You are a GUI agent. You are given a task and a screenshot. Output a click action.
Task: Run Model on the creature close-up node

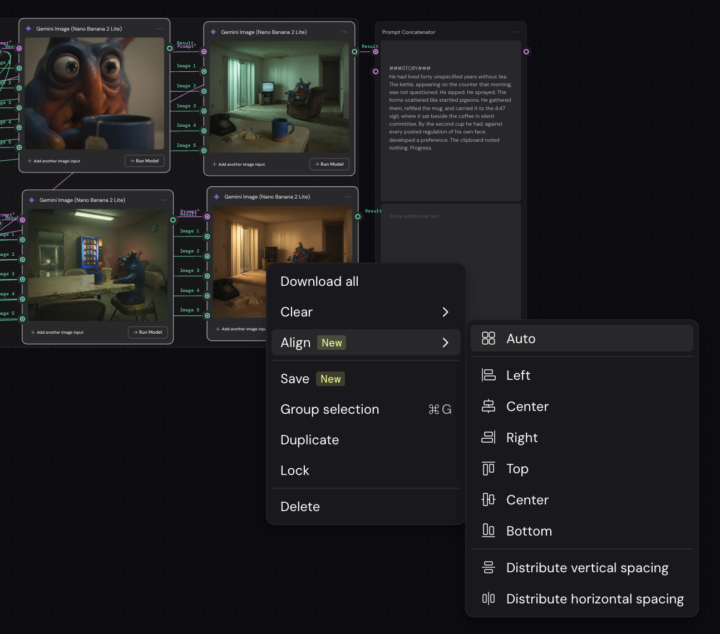point(144,161)
